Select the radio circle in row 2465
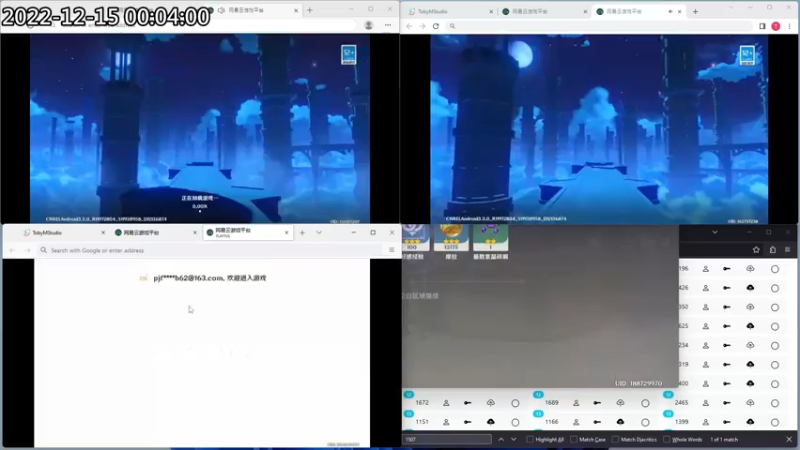800x450 pixels. (775, 404)
